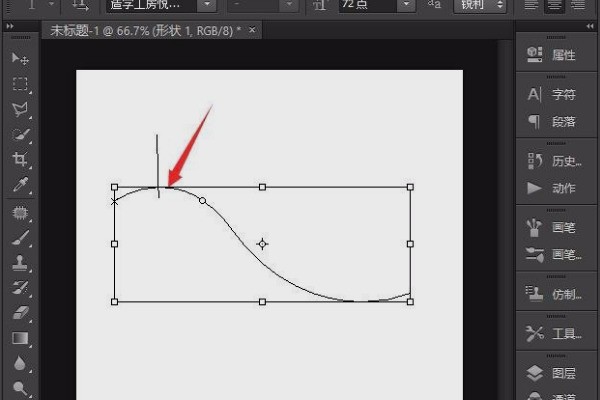Open the 历史 (History) panel icon
Image resolution: width=600 pixels, height=400 pixels.
coord(534,161)
